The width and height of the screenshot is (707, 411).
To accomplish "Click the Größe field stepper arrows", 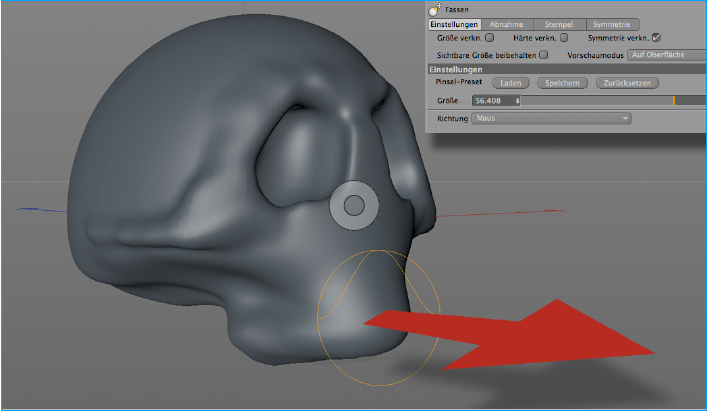I will click(x=517, y=101).
